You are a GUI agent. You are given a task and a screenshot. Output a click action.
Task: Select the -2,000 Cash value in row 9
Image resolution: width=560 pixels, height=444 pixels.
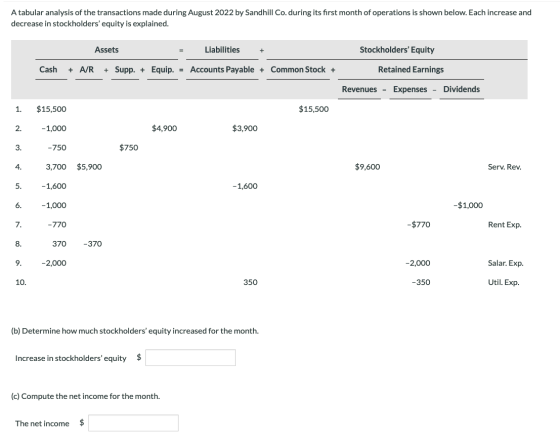tap(54, 263)
